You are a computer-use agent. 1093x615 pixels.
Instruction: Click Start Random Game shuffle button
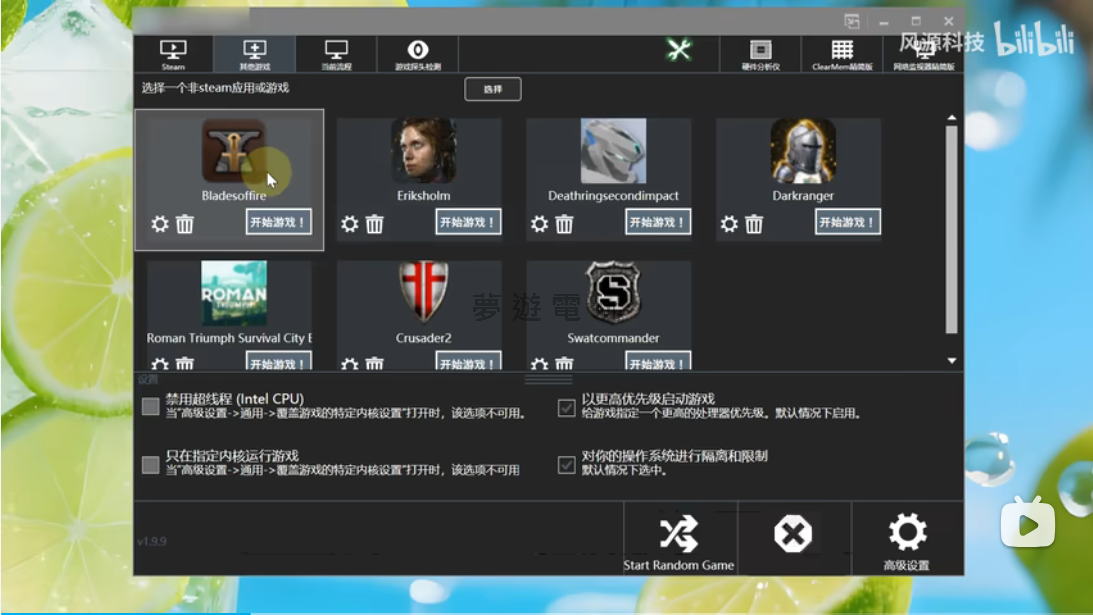[679, 539]
